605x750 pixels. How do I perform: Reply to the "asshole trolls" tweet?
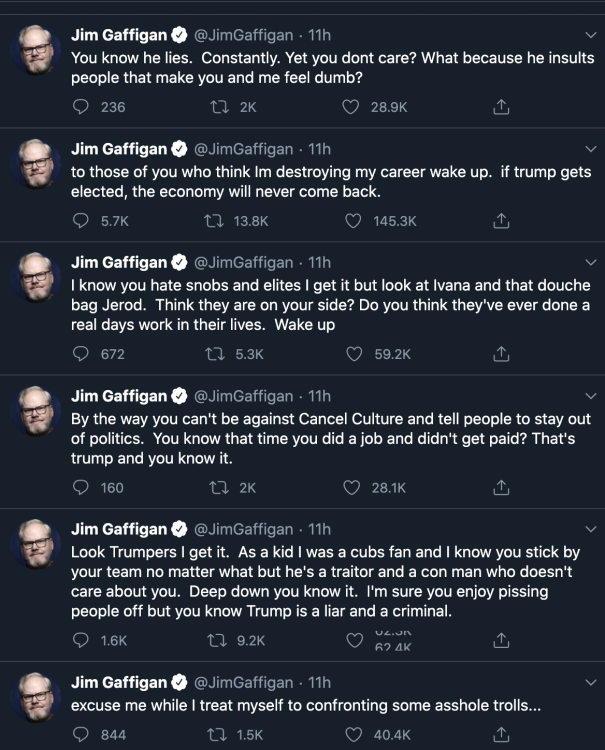coord(82,735)
